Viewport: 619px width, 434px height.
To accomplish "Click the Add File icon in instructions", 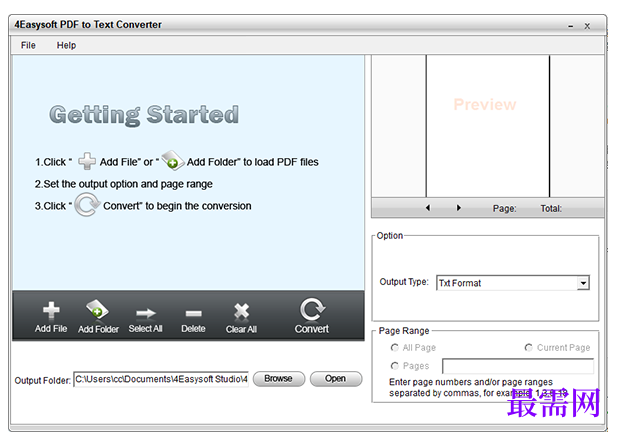I will pyautogui.click(x=87, y=161).
